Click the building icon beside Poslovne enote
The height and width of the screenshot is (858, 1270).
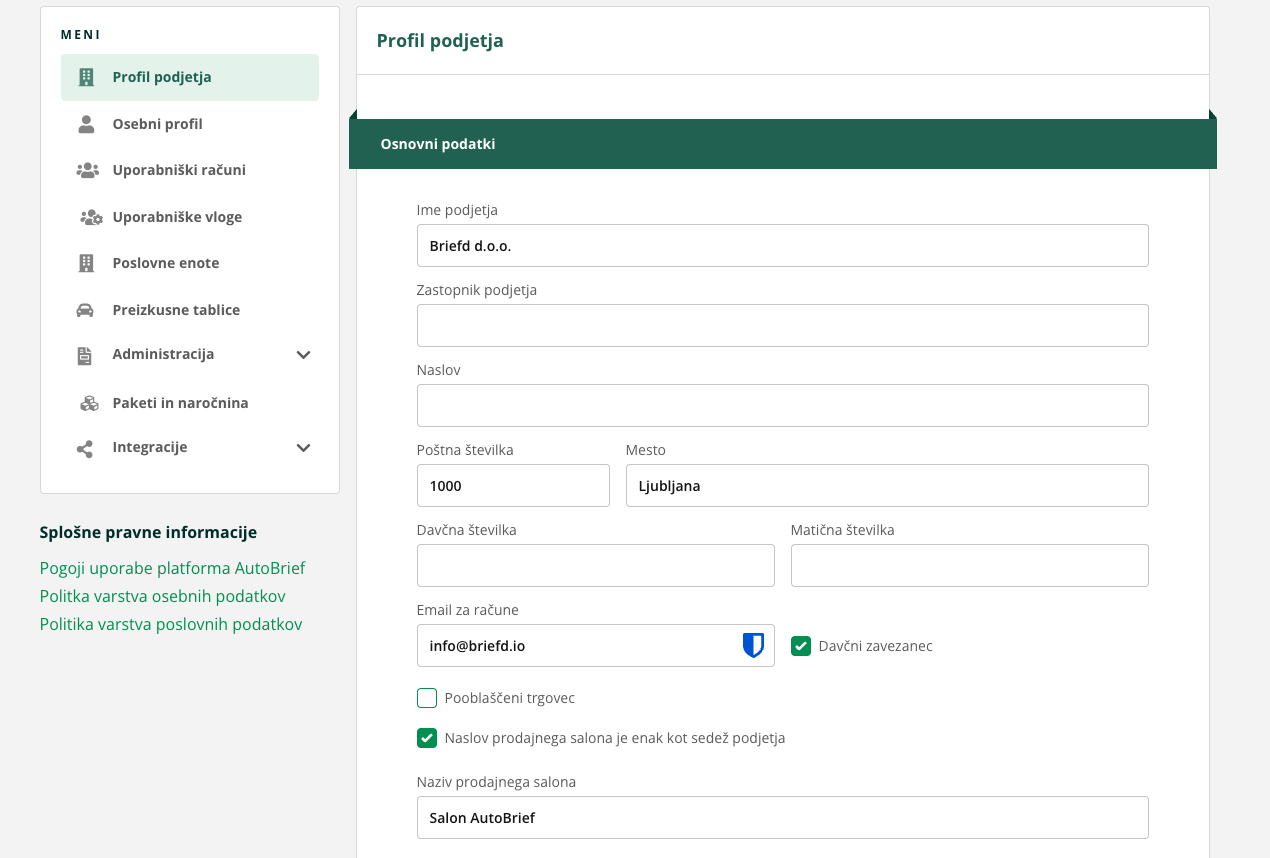click(x=86, y=263)
